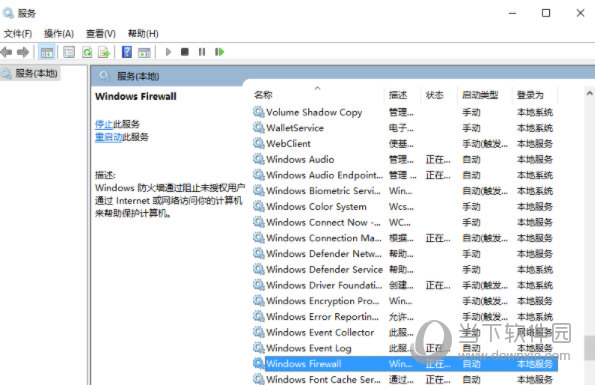This screenshot has height=385, width=595.
Task: Select Windows Encryption Provider row
Action: tap(405, 301)
